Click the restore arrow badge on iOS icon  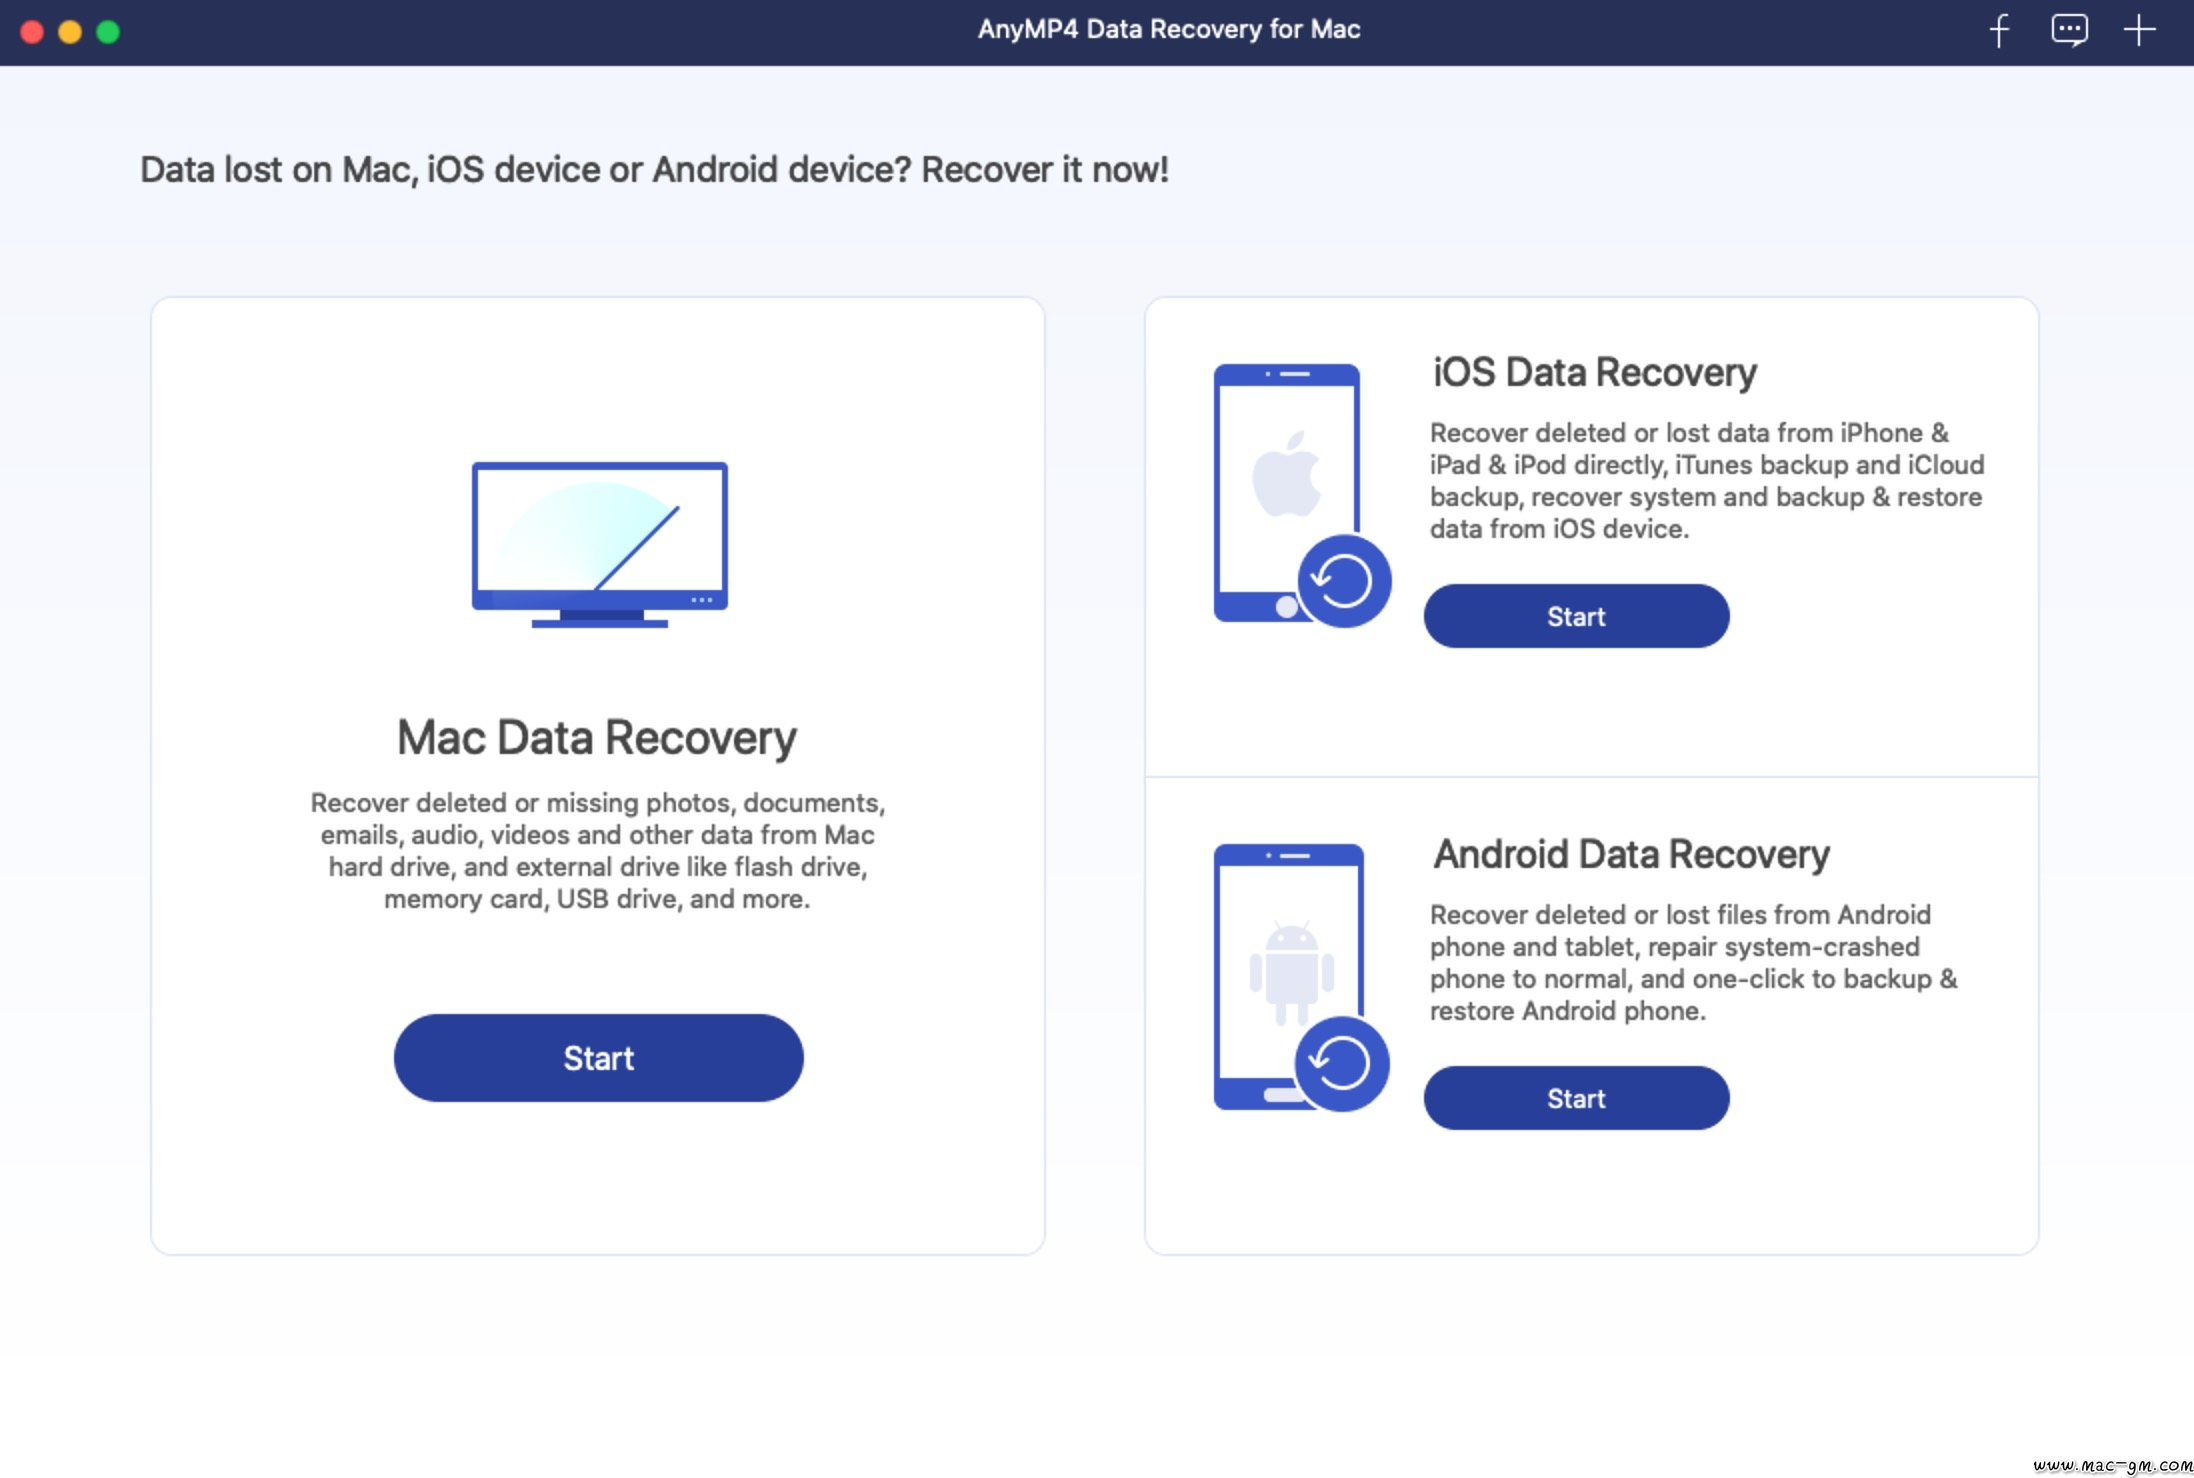pos(1343,581)
